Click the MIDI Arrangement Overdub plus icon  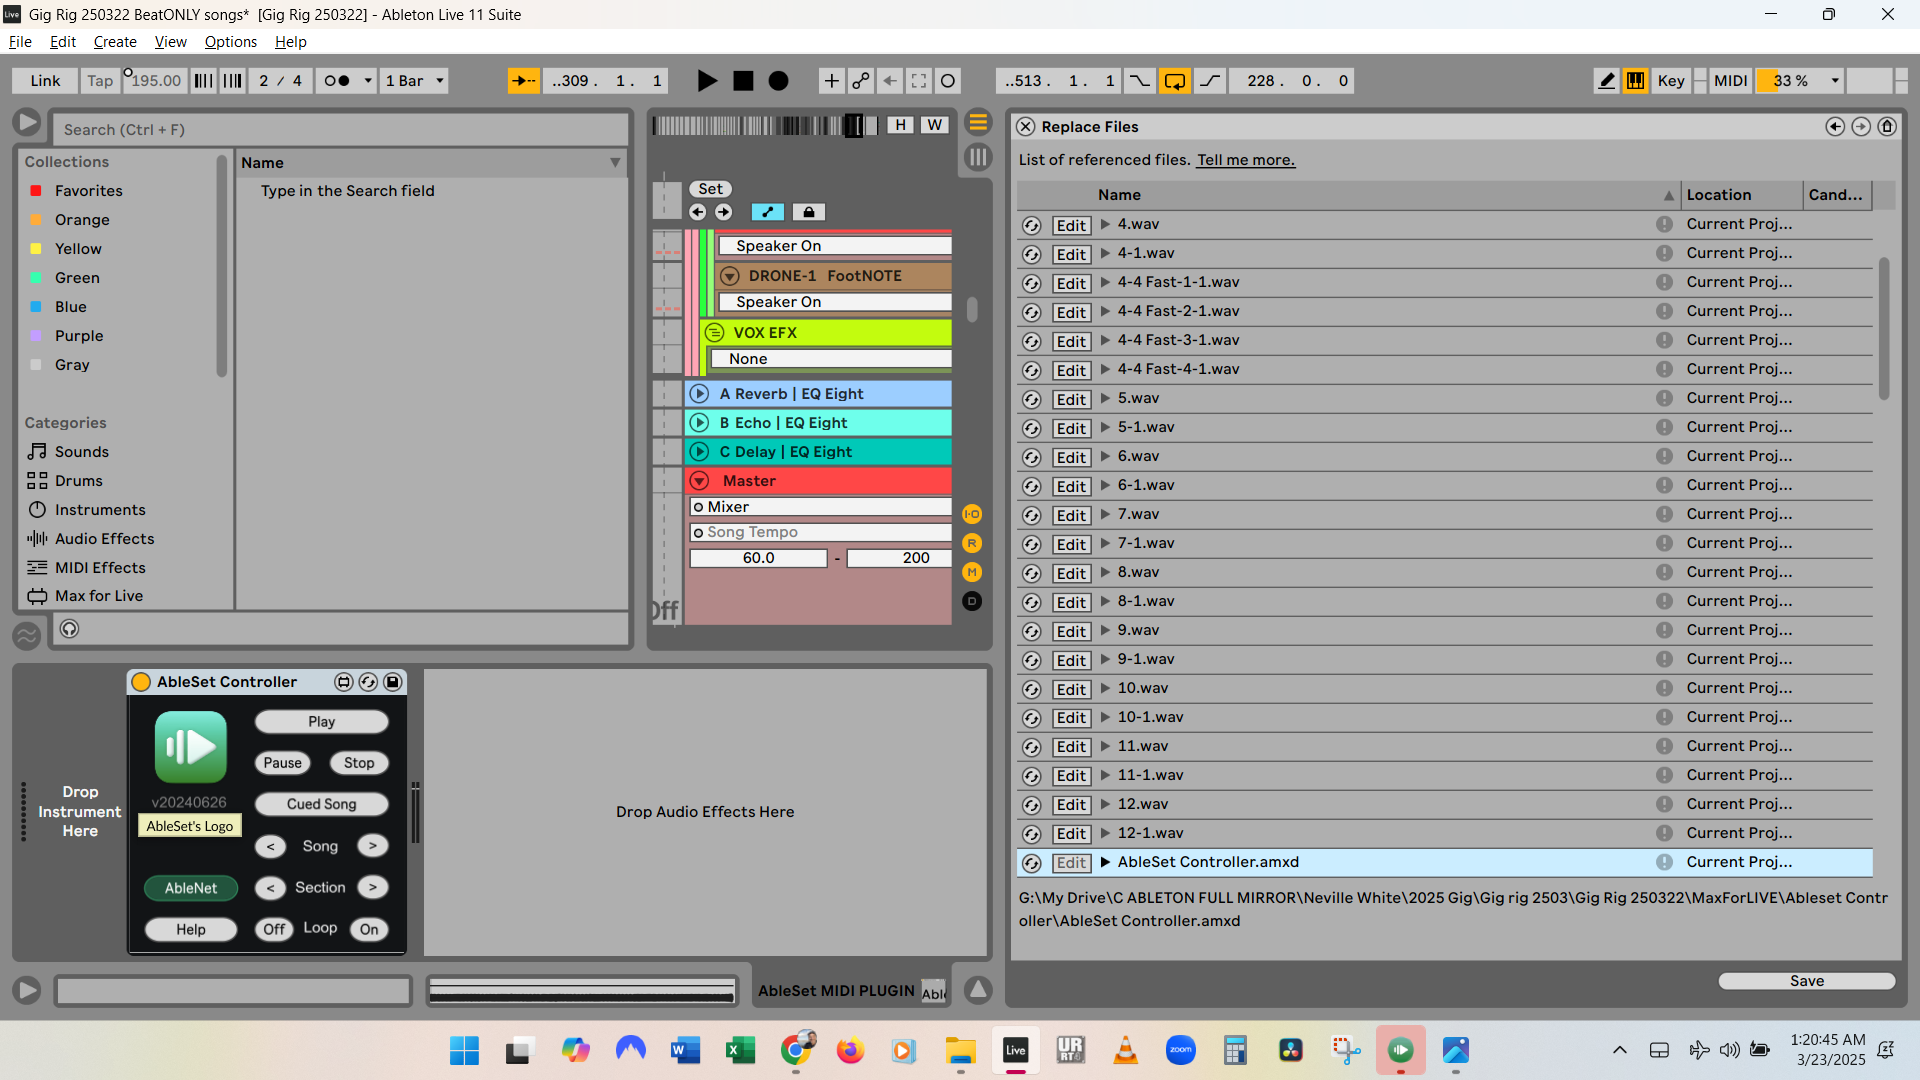(831, 81)
